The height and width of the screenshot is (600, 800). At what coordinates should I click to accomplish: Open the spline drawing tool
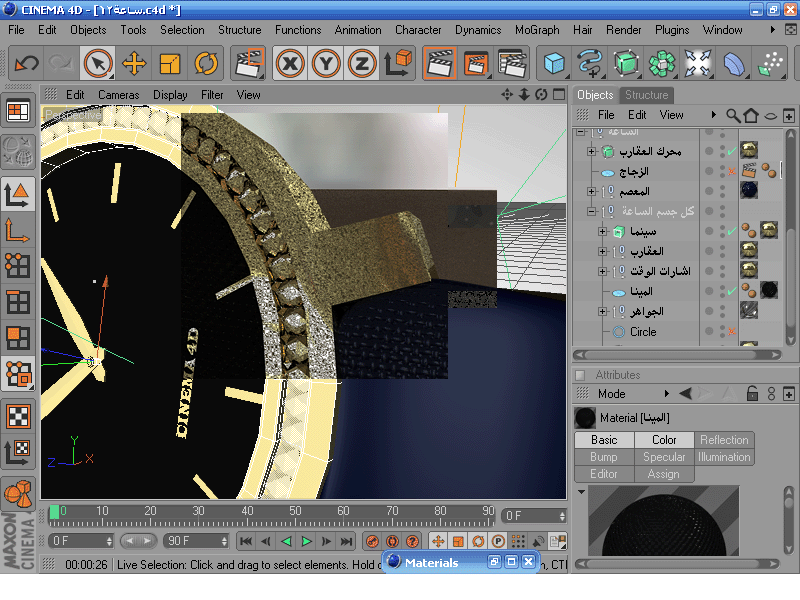(590, 64)
